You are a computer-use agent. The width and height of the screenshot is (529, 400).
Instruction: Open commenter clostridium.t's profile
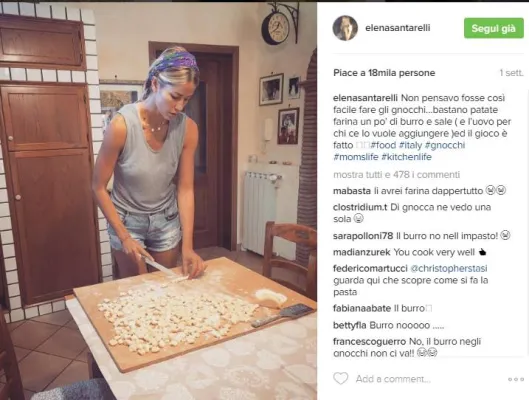(x=360, y=207)
